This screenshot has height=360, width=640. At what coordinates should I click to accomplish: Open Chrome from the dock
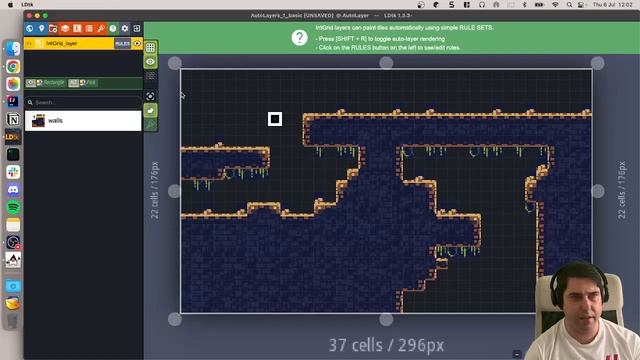[13, 67]
